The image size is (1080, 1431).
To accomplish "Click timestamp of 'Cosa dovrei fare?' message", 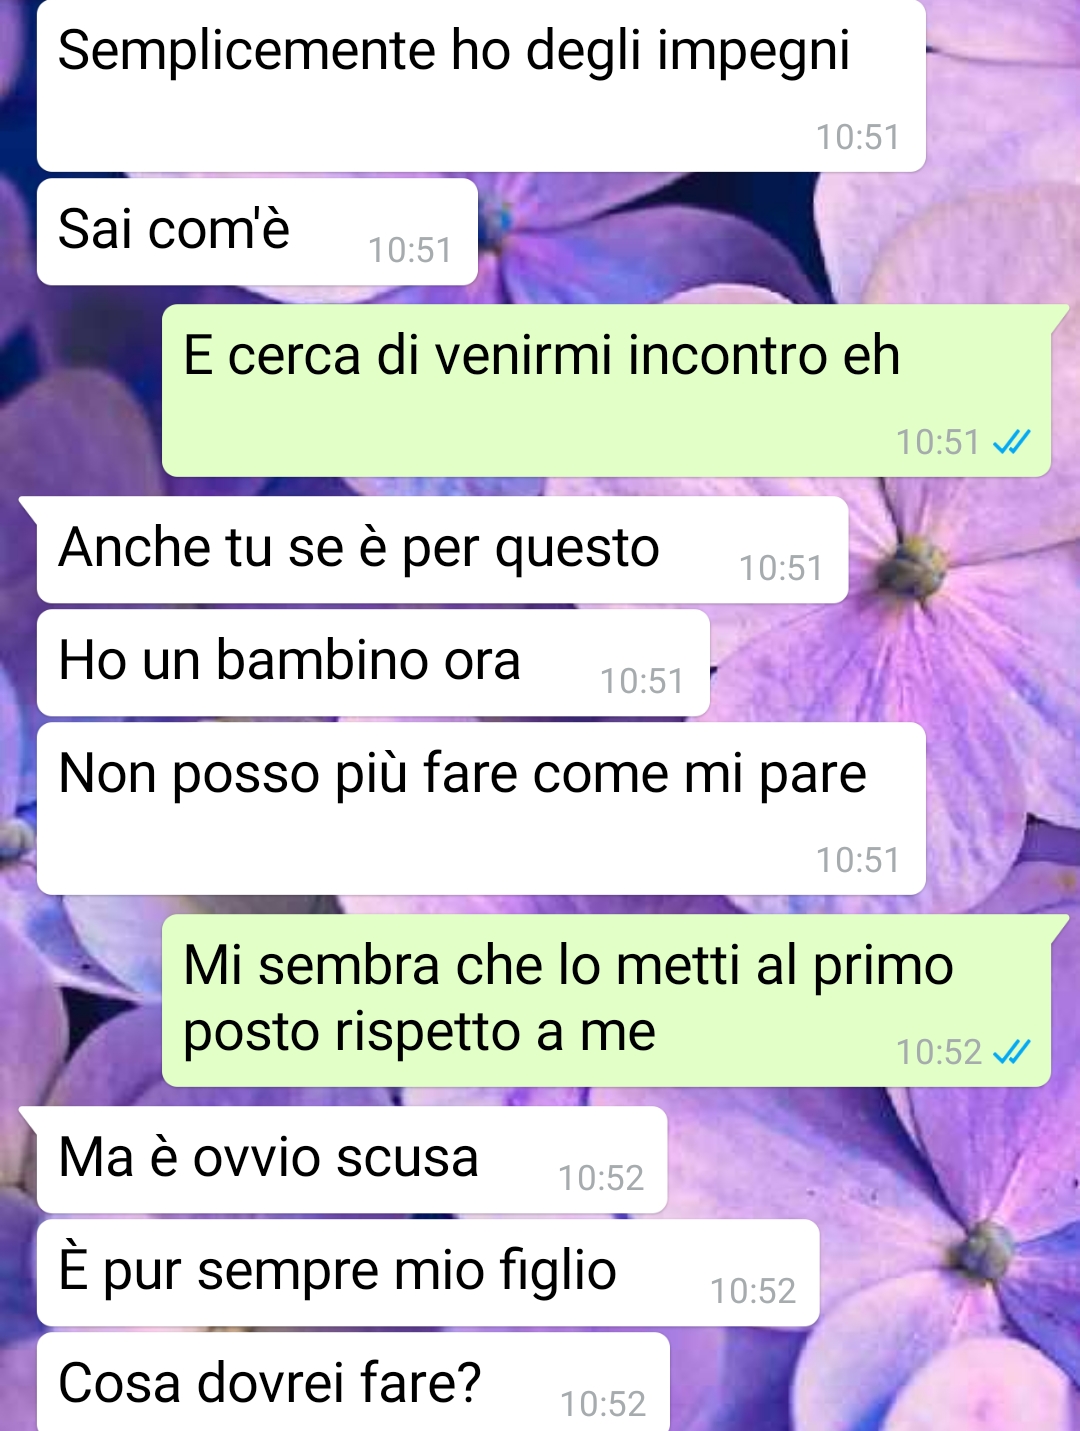I will pyautogui.click(x=603, y=1404).
